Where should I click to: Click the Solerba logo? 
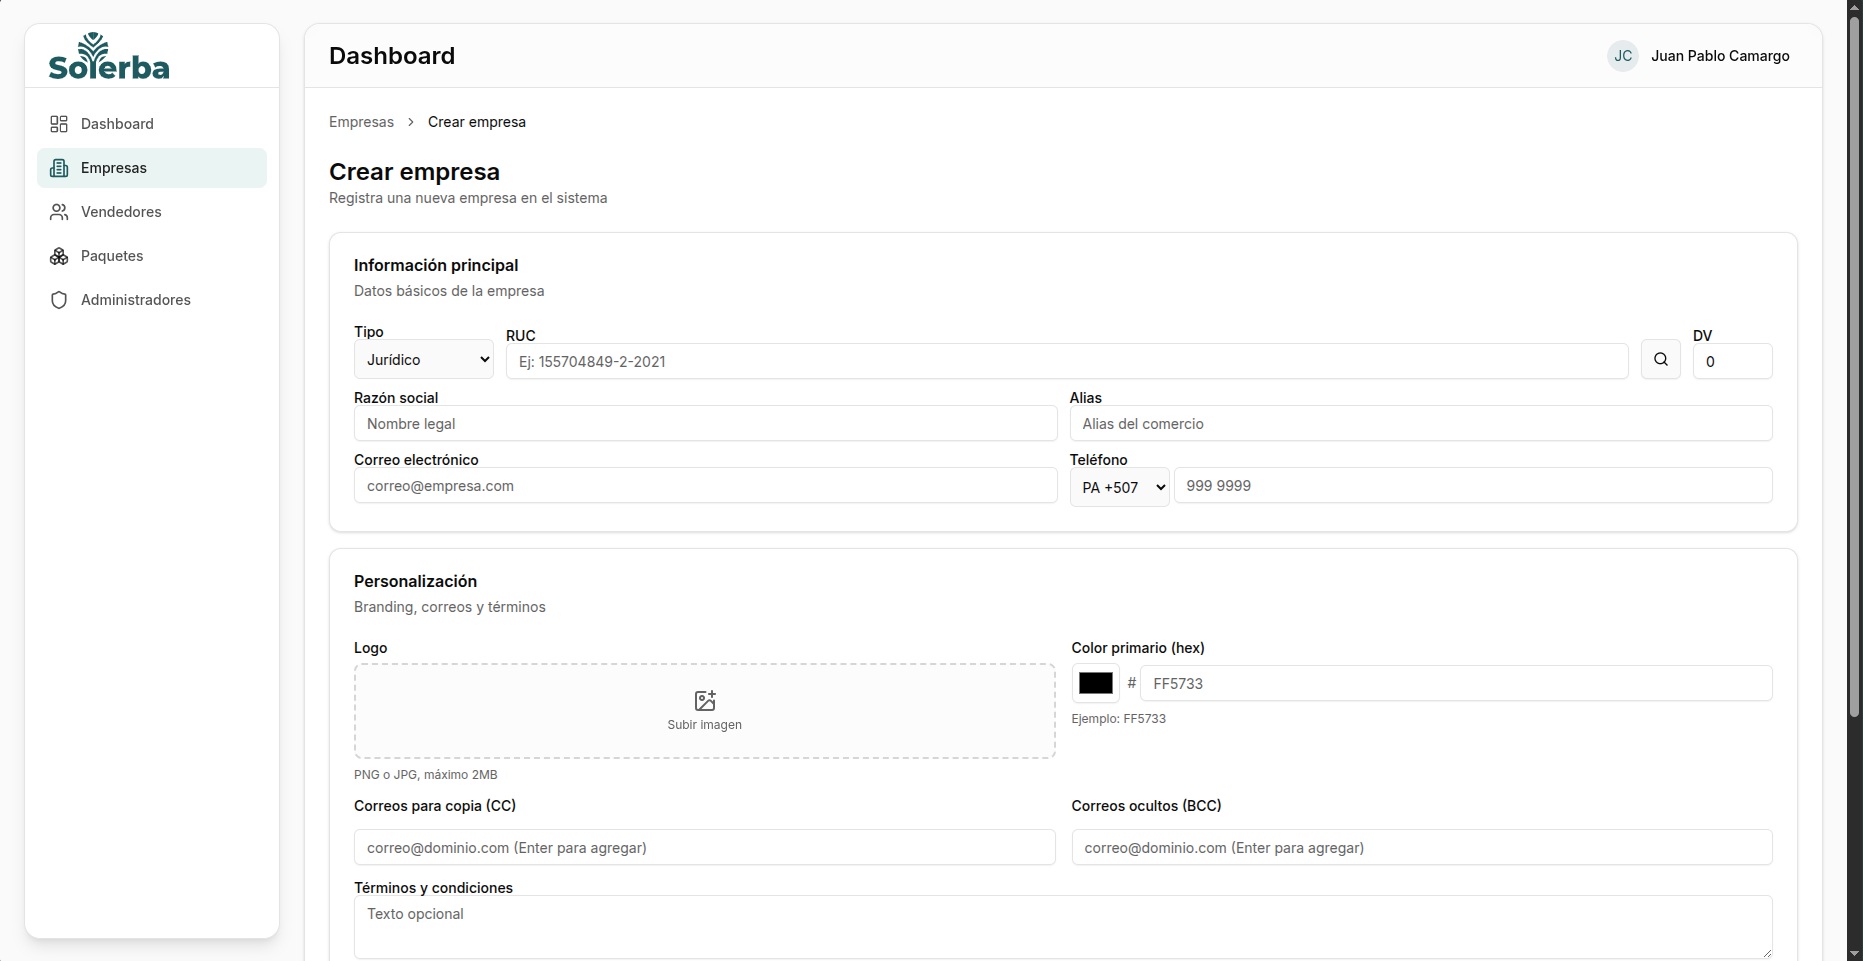(x=109, y=57)
